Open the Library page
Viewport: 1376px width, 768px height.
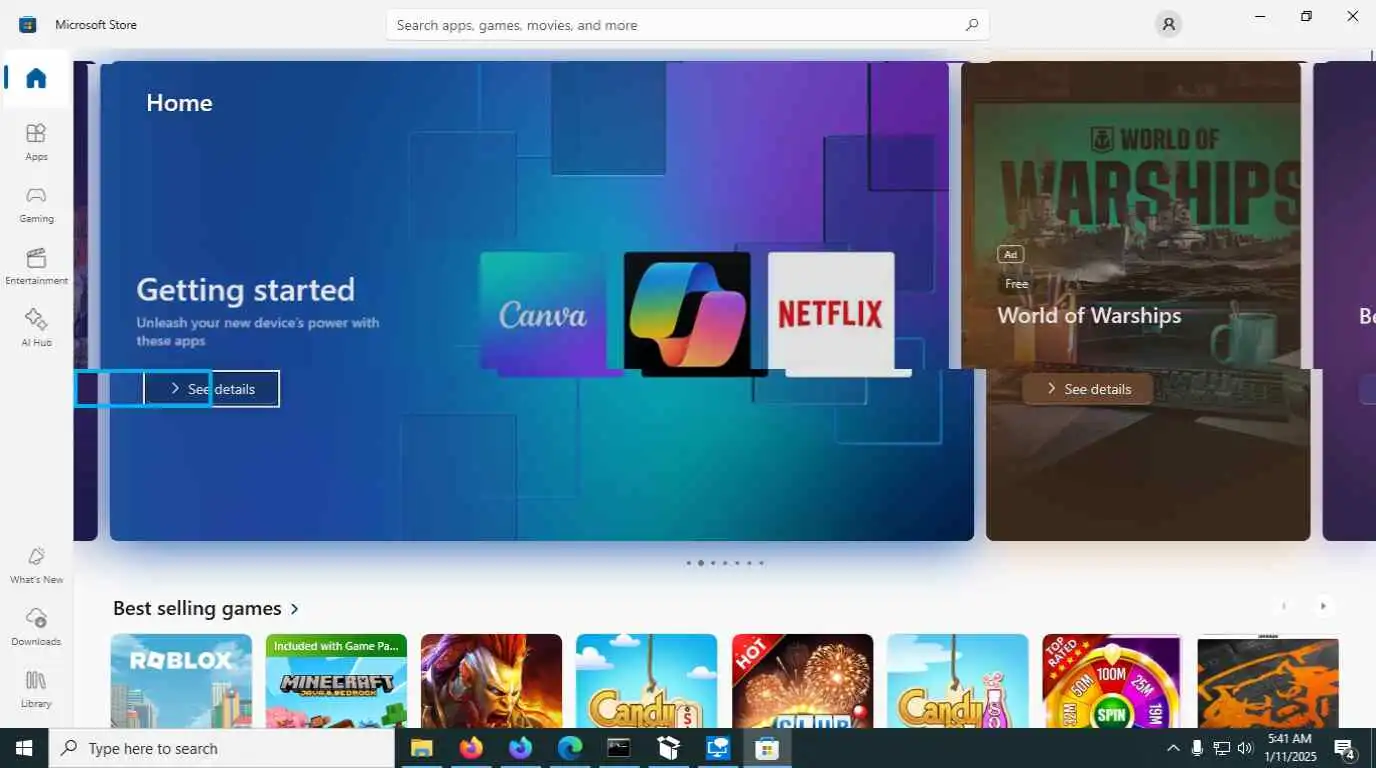[x=36, y=689]
